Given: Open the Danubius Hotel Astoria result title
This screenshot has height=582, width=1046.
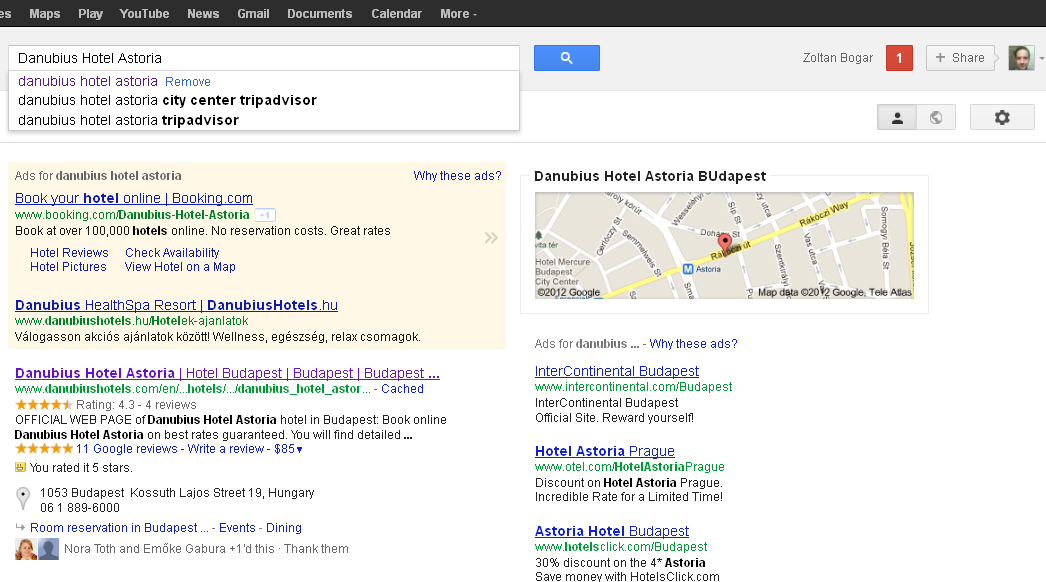Looking at the screenshot, I should [x=227, y=373].
